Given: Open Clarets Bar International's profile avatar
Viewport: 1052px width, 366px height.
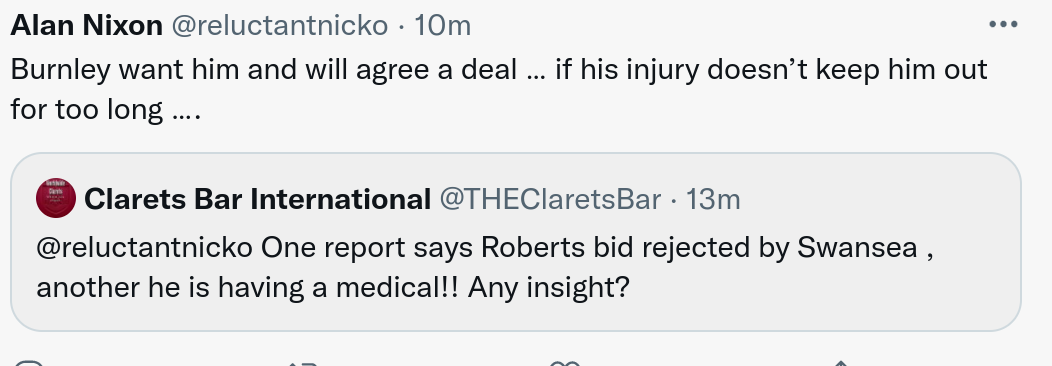Looking at the screenshot, I should point(56,198).
